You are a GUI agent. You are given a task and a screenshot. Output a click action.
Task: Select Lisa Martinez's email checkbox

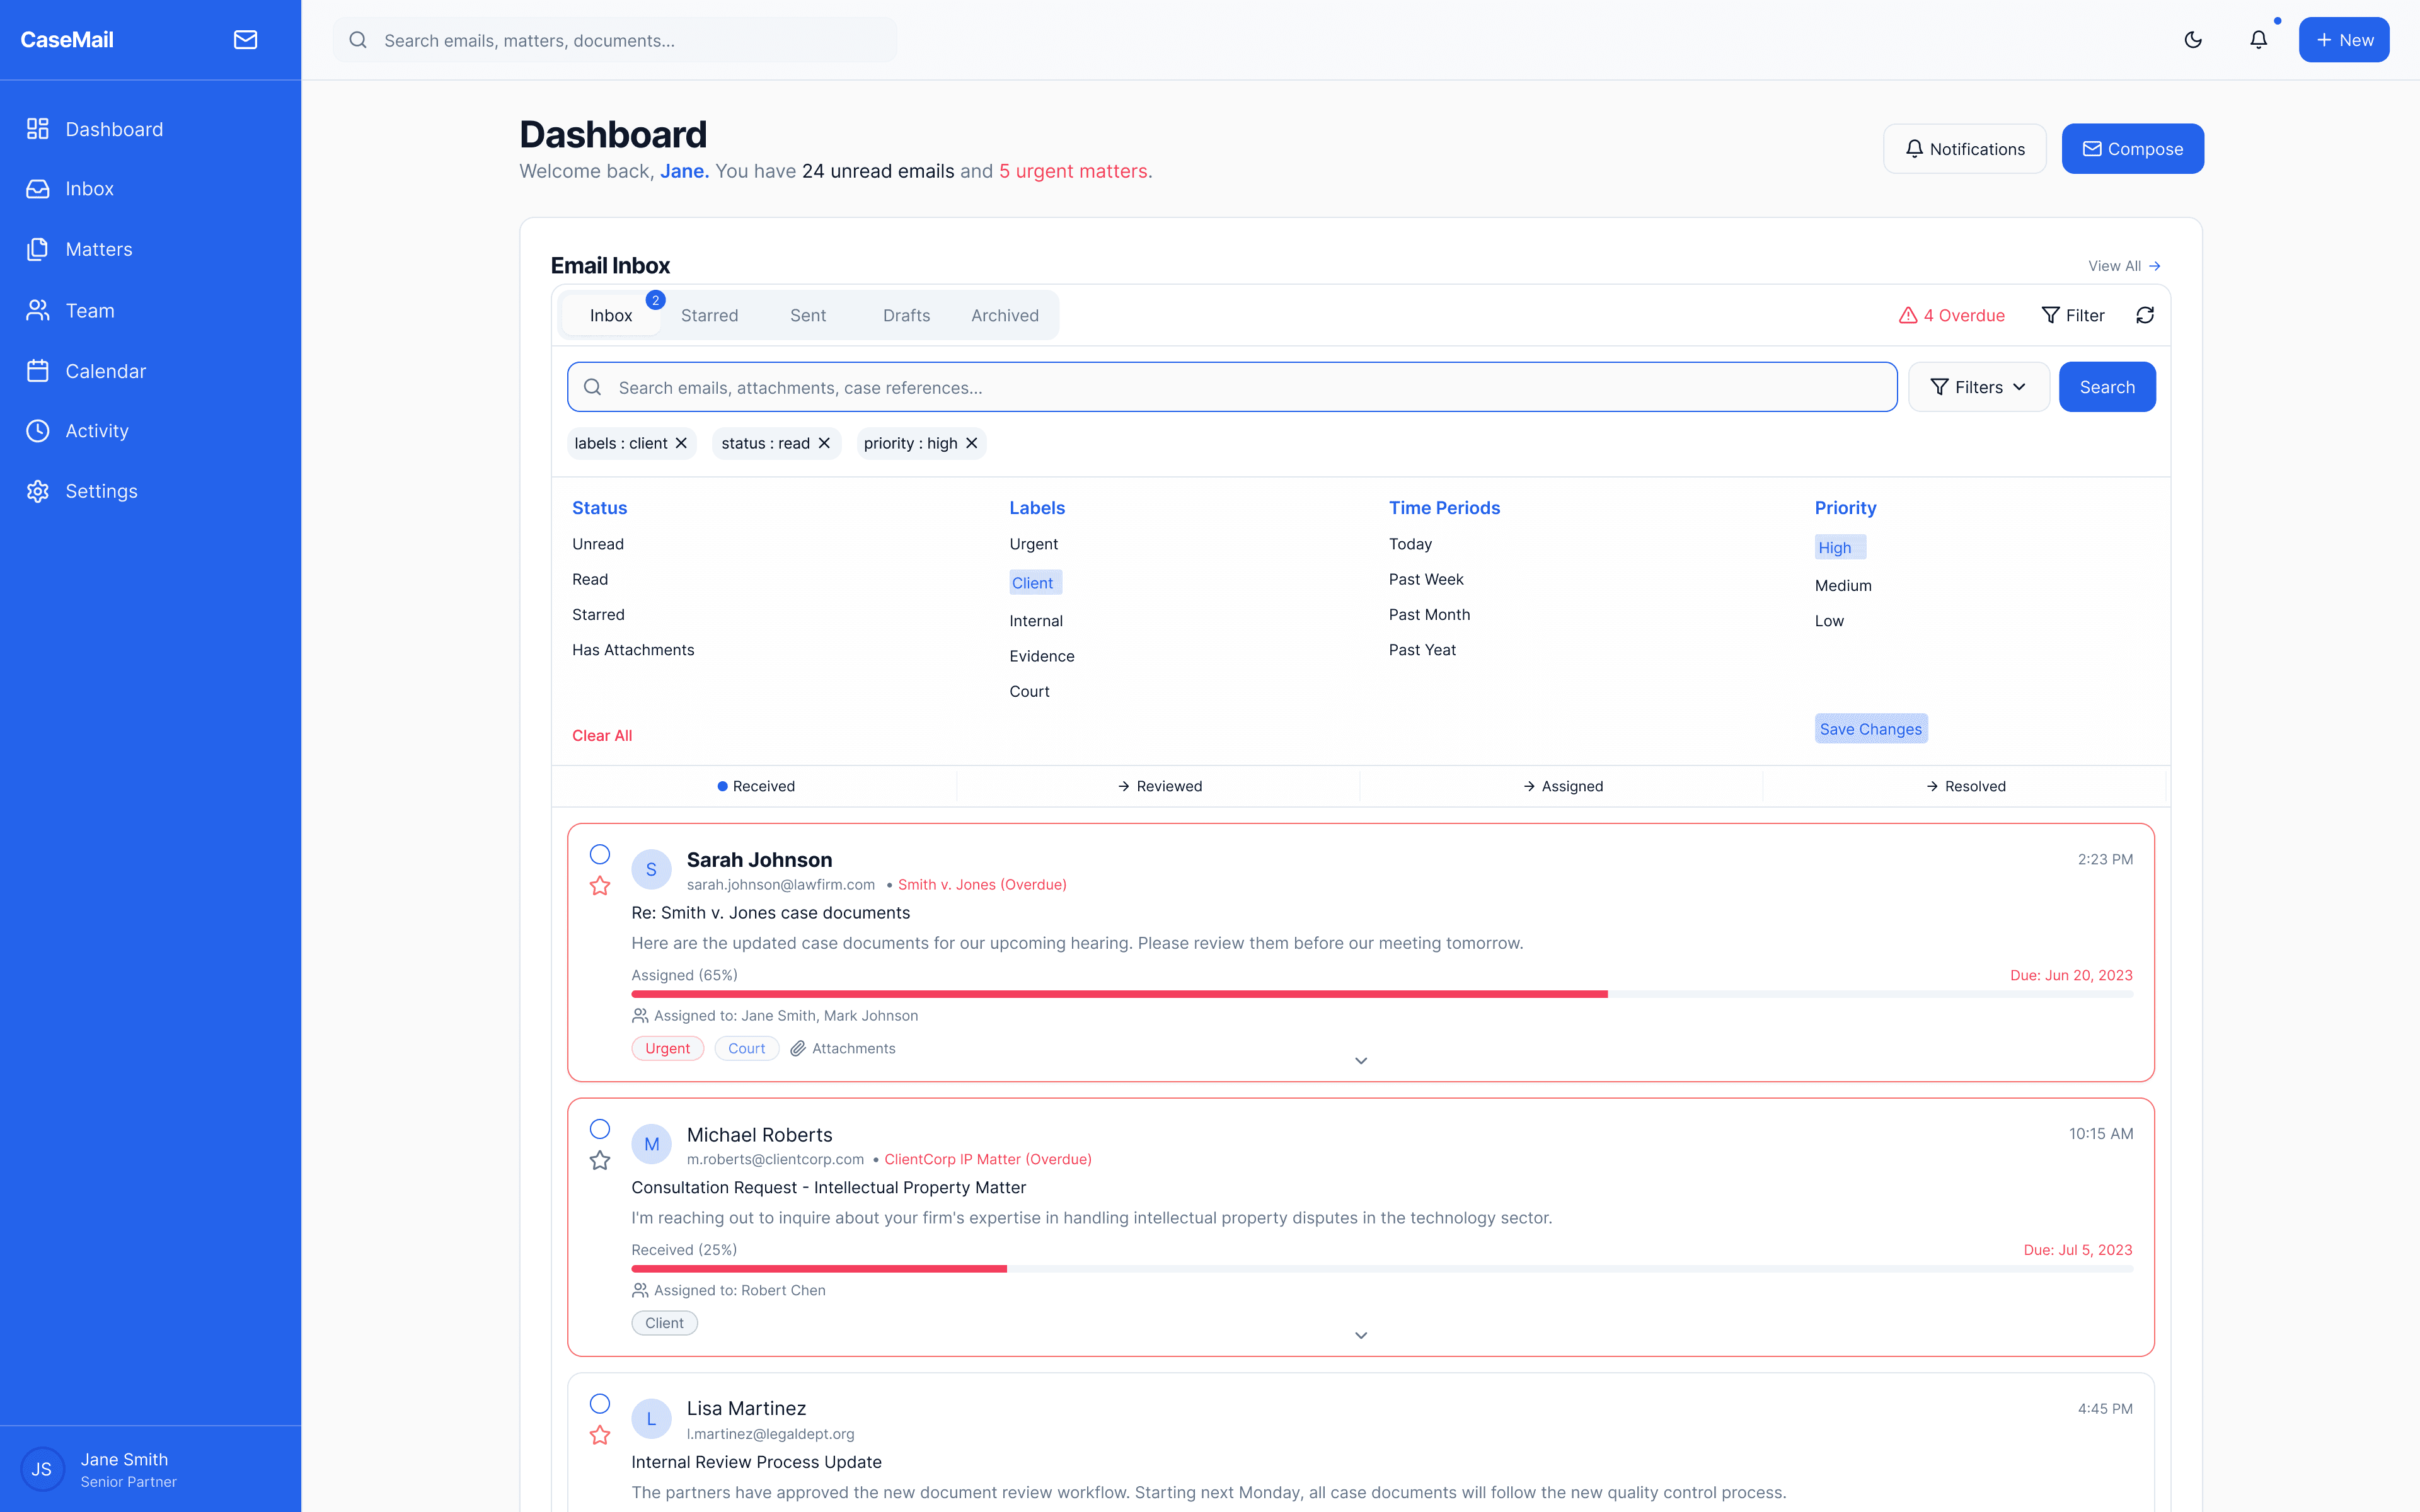600,1403
